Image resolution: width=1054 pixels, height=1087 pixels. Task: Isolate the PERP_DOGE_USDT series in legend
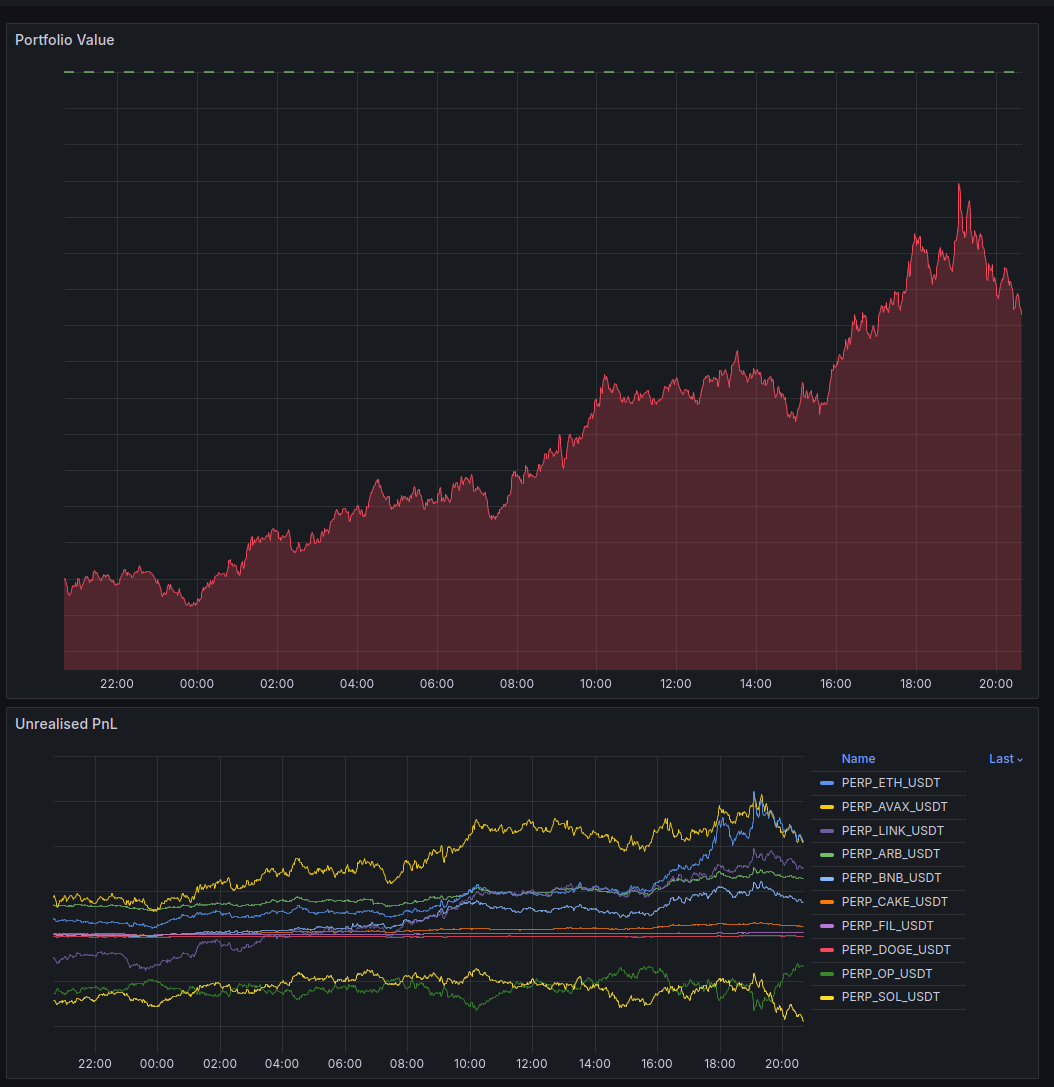click(896, 950)
